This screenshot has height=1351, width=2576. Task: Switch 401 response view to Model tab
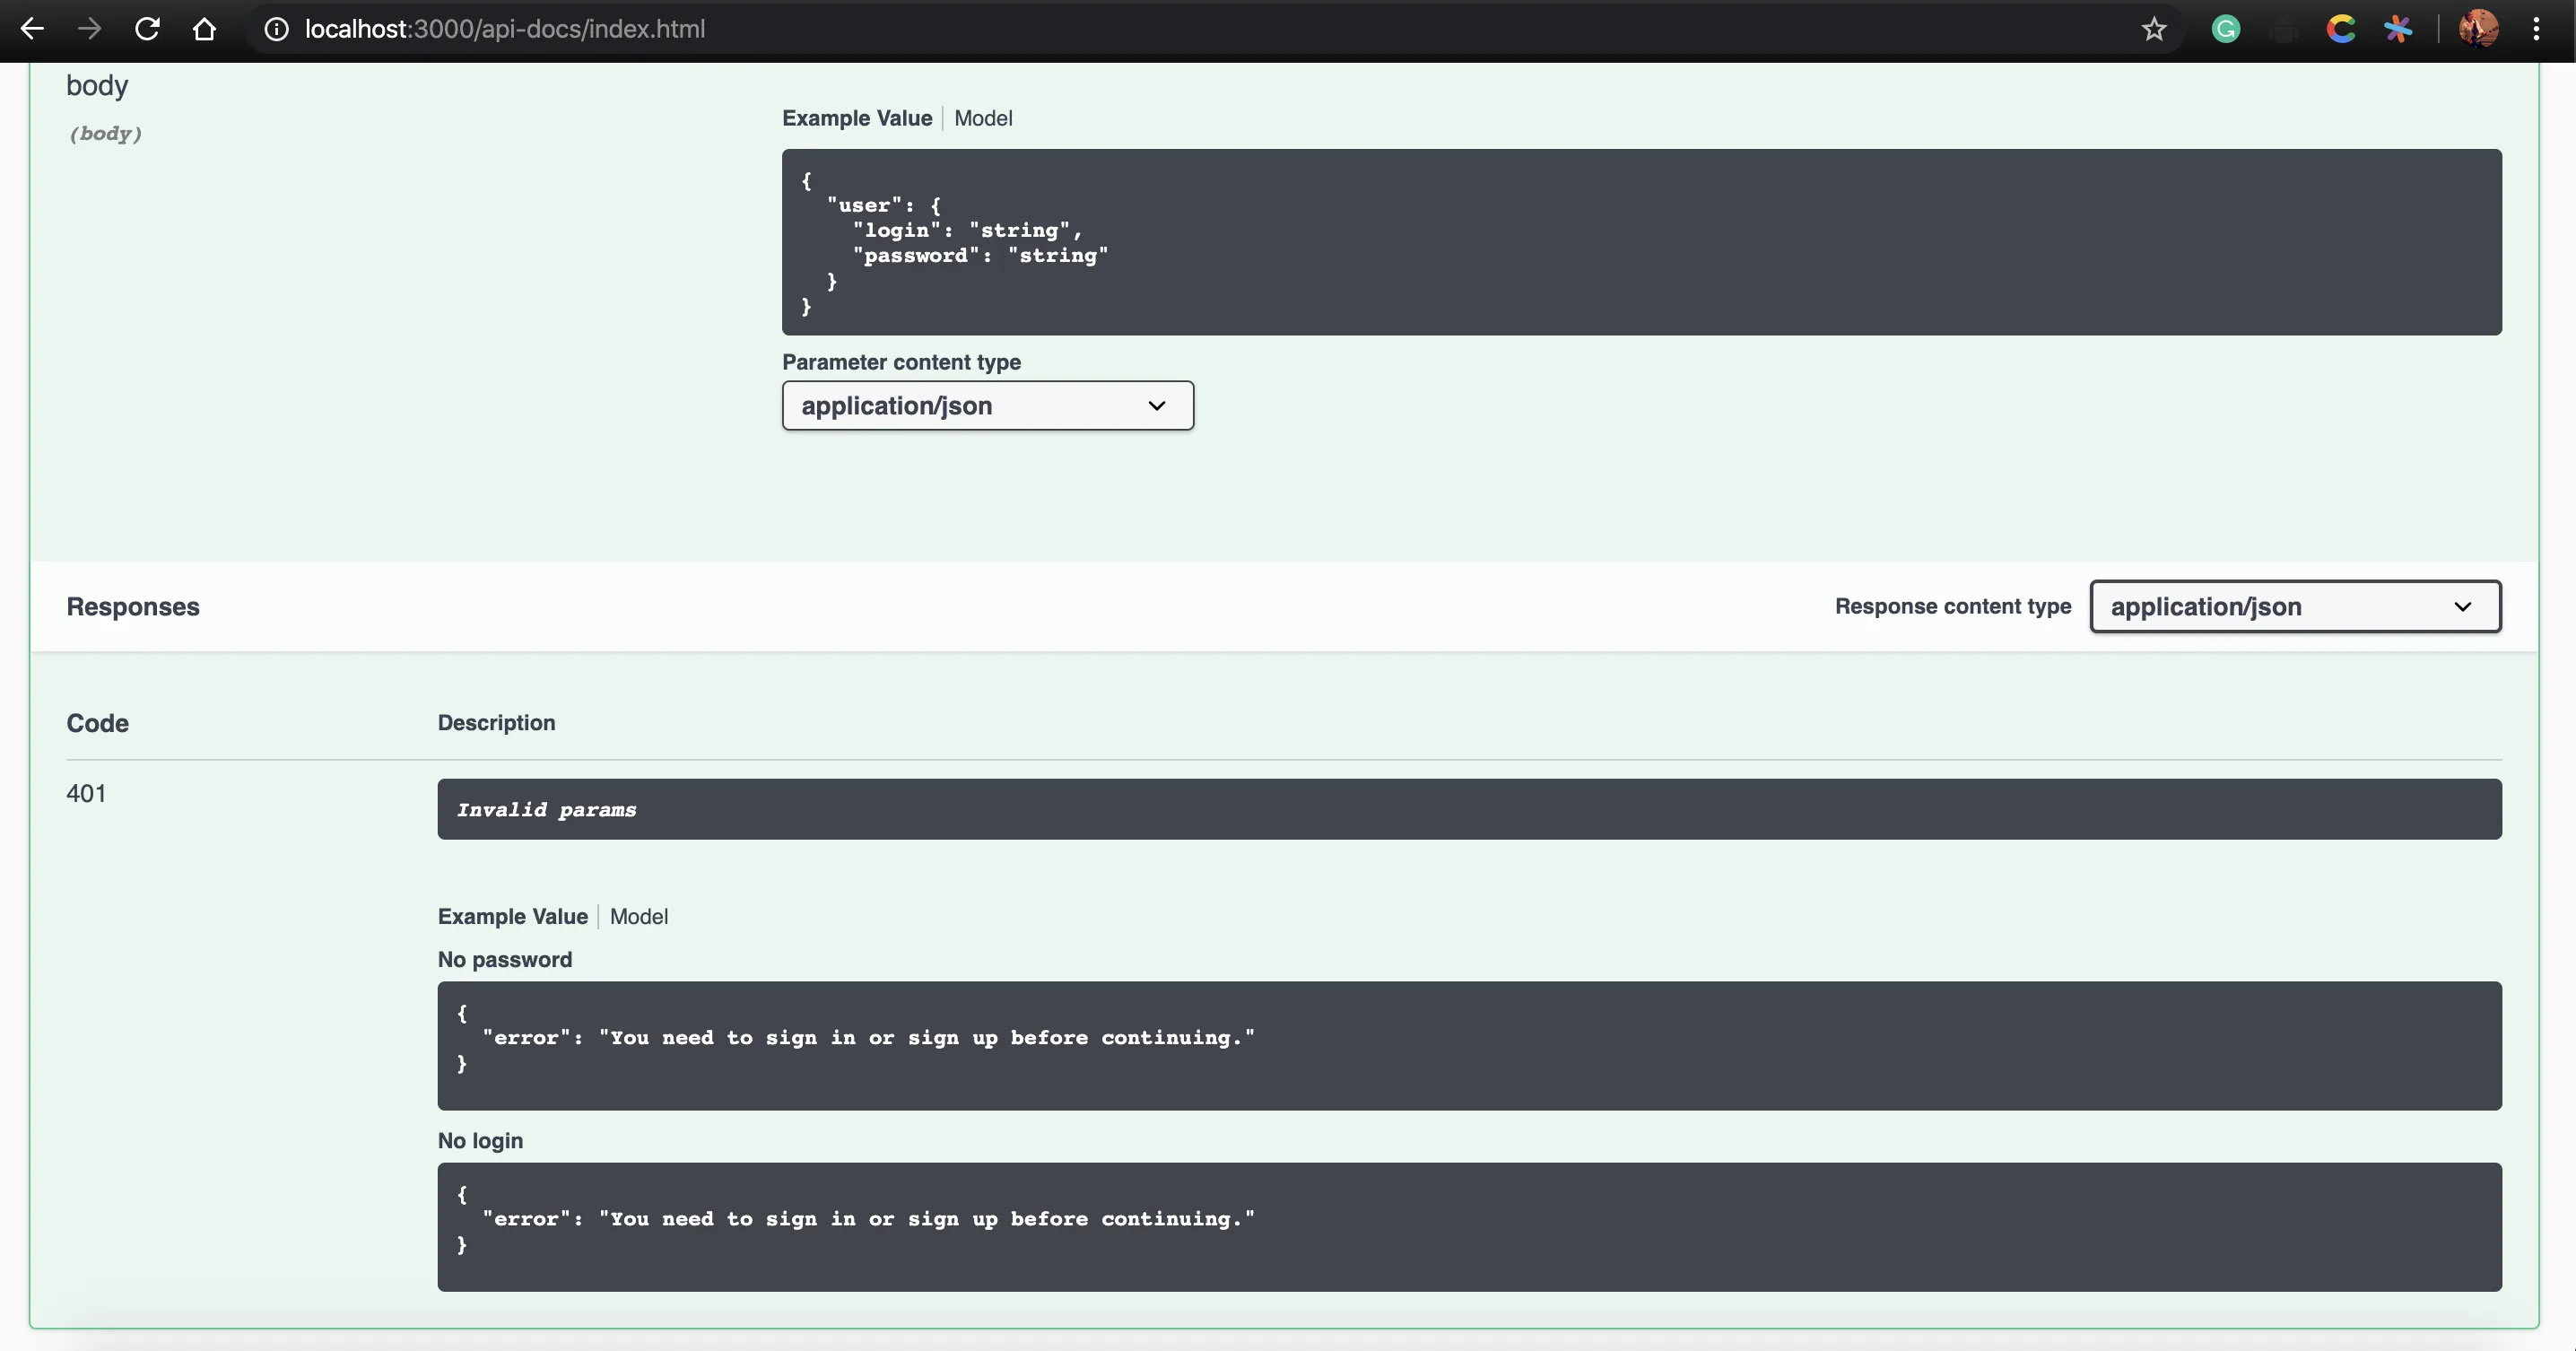tap(639, 916)
